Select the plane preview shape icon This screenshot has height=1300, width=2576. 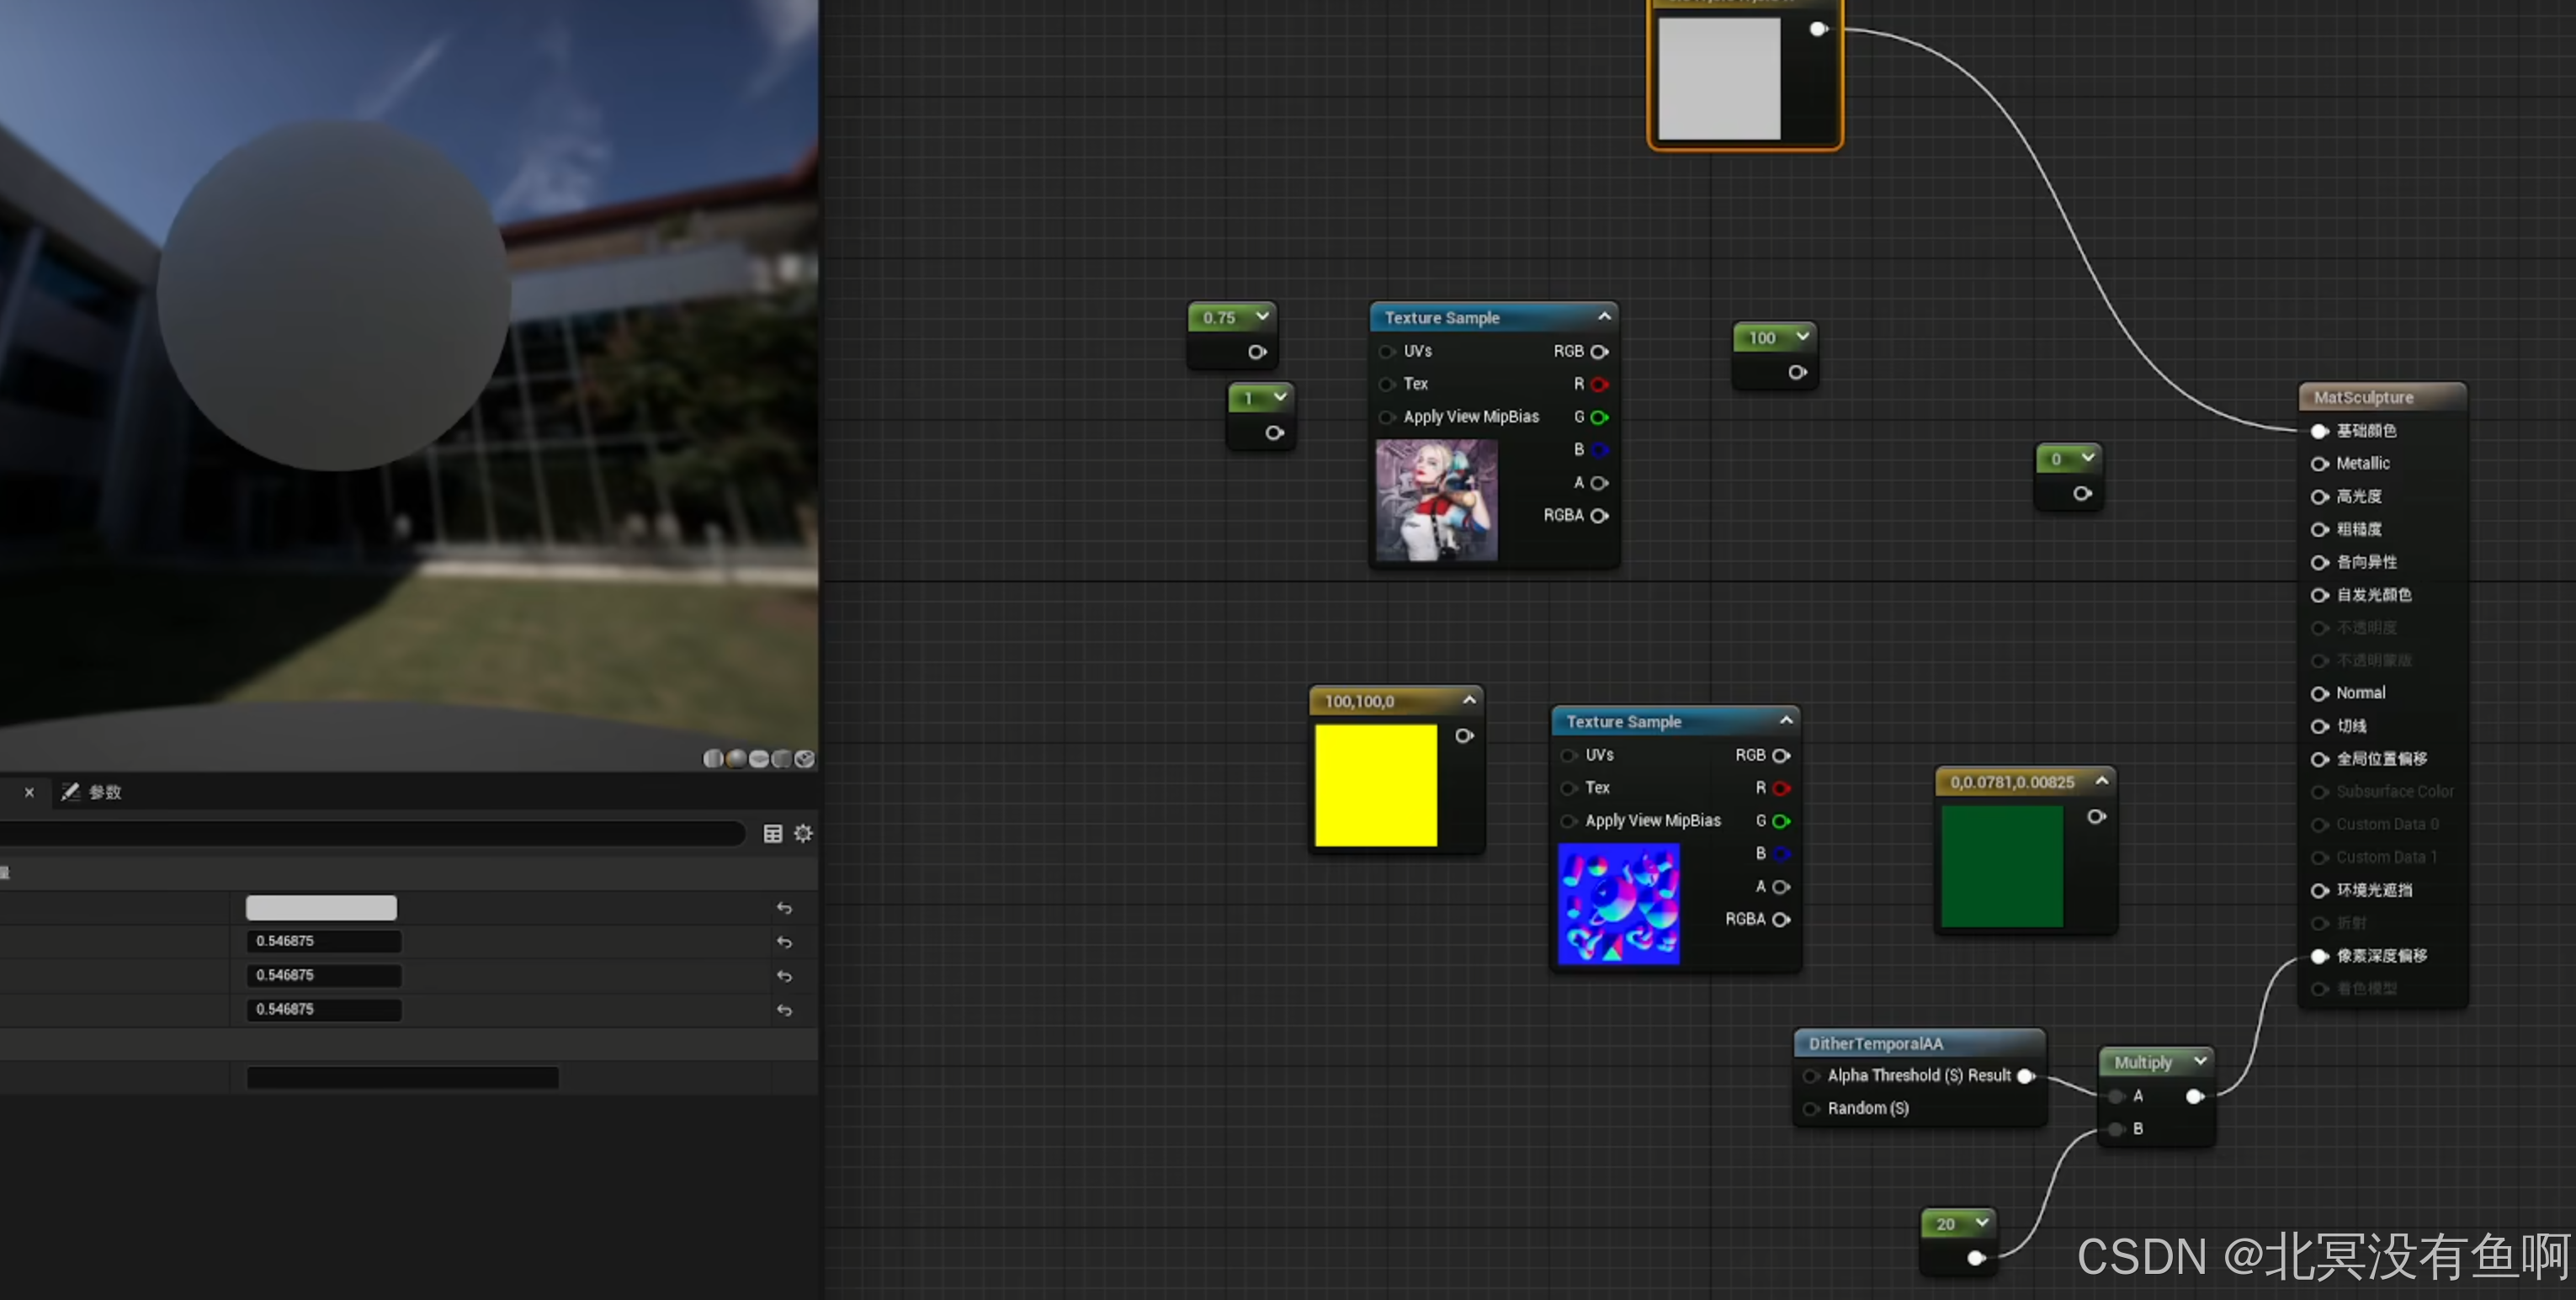tap(759, 759)
